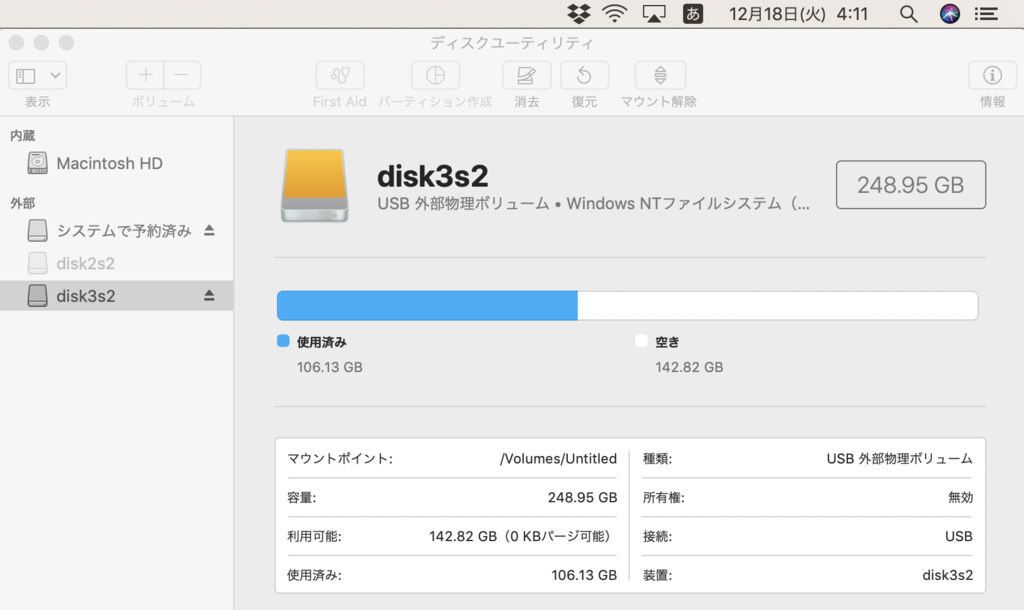Run First Aid stethoscope icon
This screenshot has width=1024, height=610.
pyautogui.click(x=340, y=76)
